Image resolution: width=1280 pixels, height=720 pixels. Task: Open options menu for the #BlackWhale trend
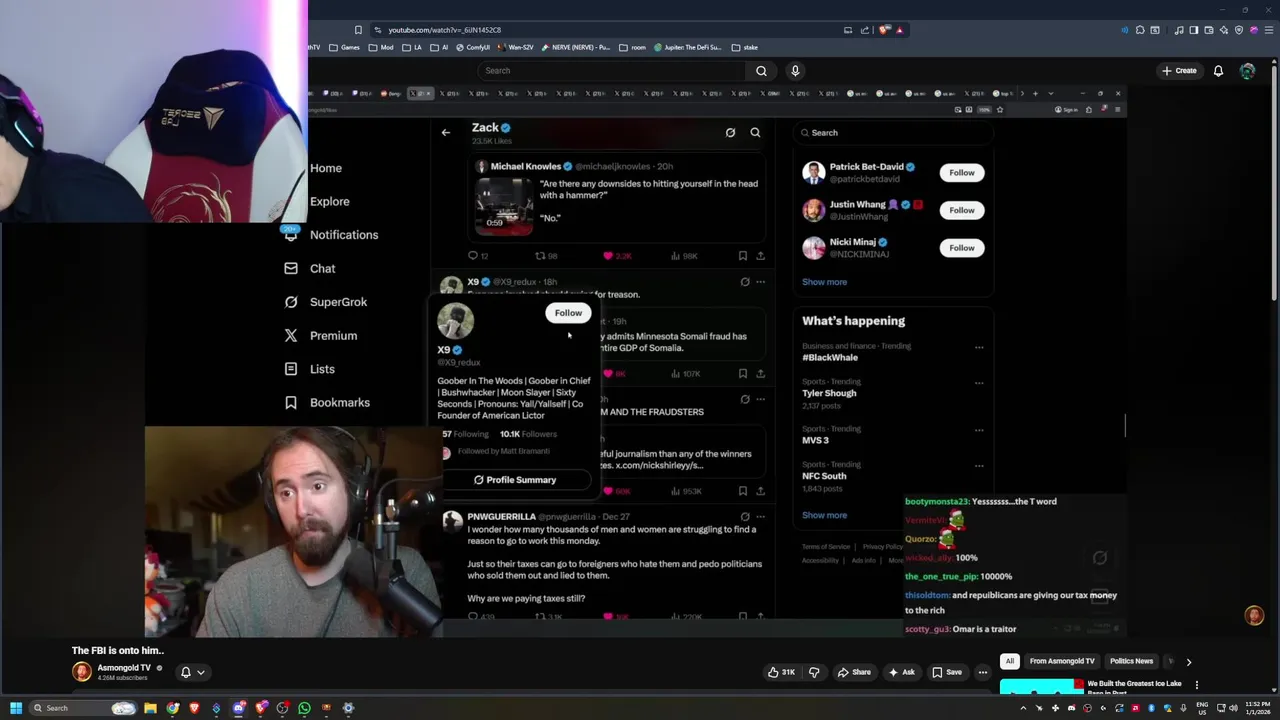click(979, 348)
